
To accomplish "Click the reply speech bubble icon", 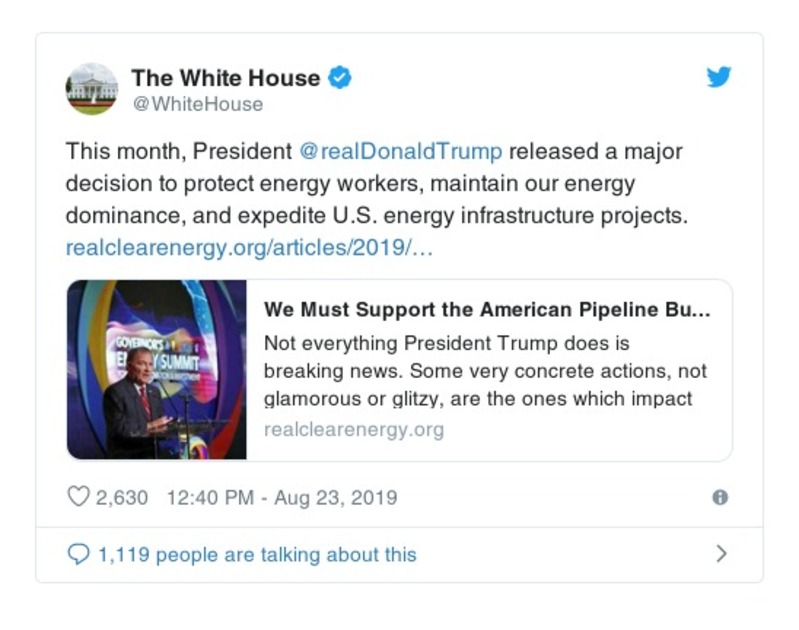I will 77,554.
